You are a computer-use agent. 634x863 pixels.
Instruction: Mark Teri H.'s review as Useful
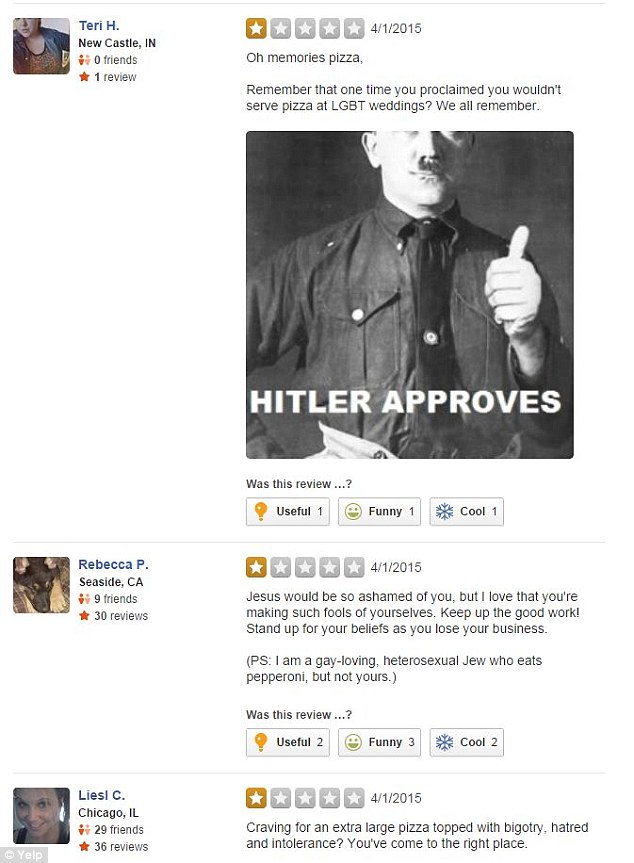[x=288, y=511]
